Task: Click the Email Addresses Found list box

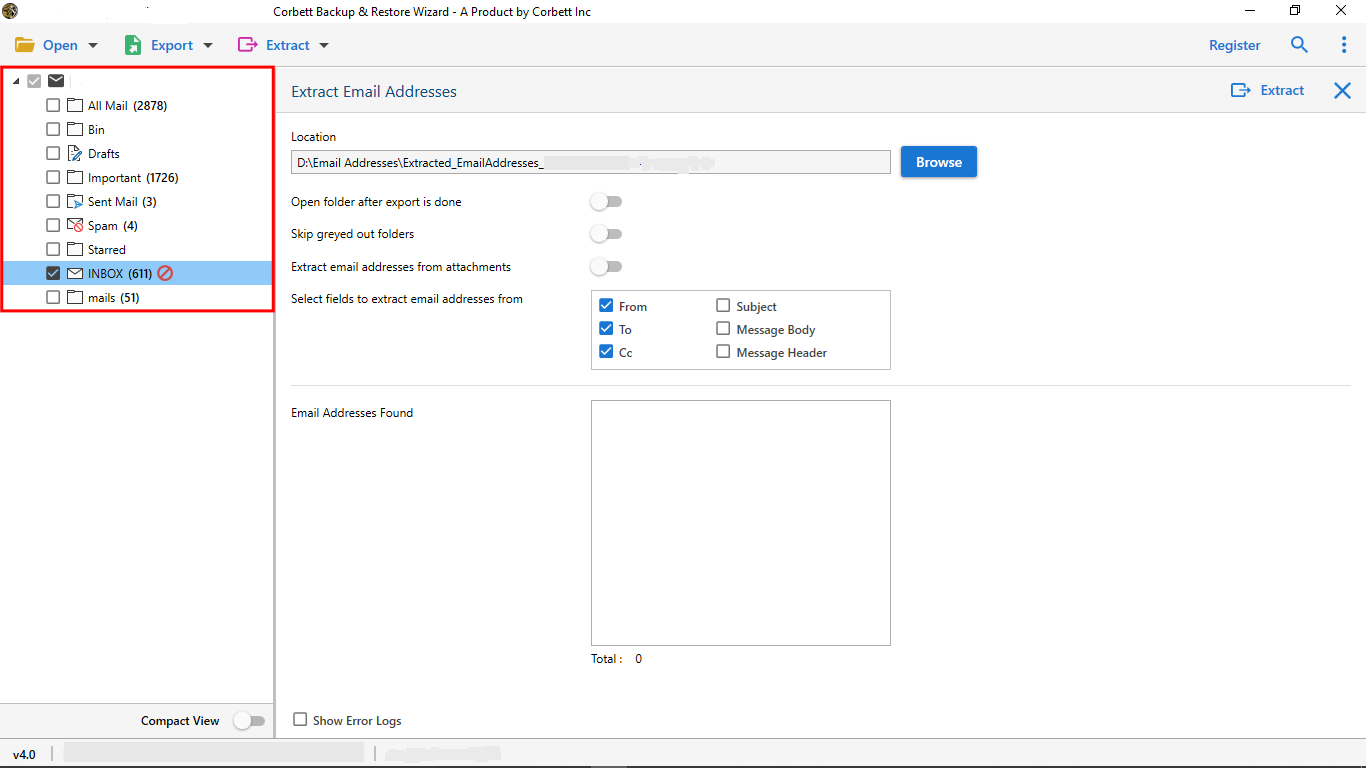Action: (x=741, y=523)
